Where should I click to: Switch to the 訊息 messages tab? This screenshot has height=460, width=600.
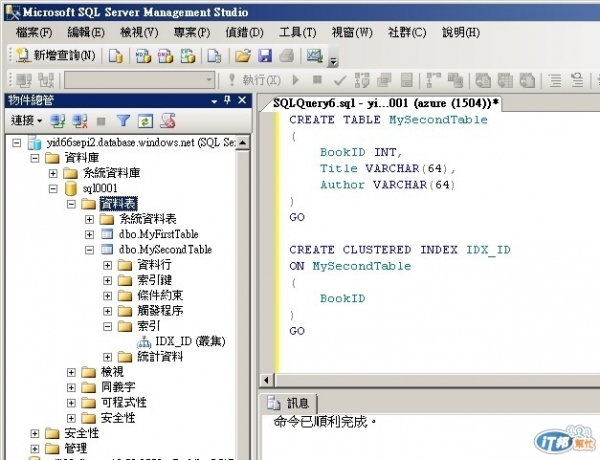pyautogui.click(x=291, y=403)
